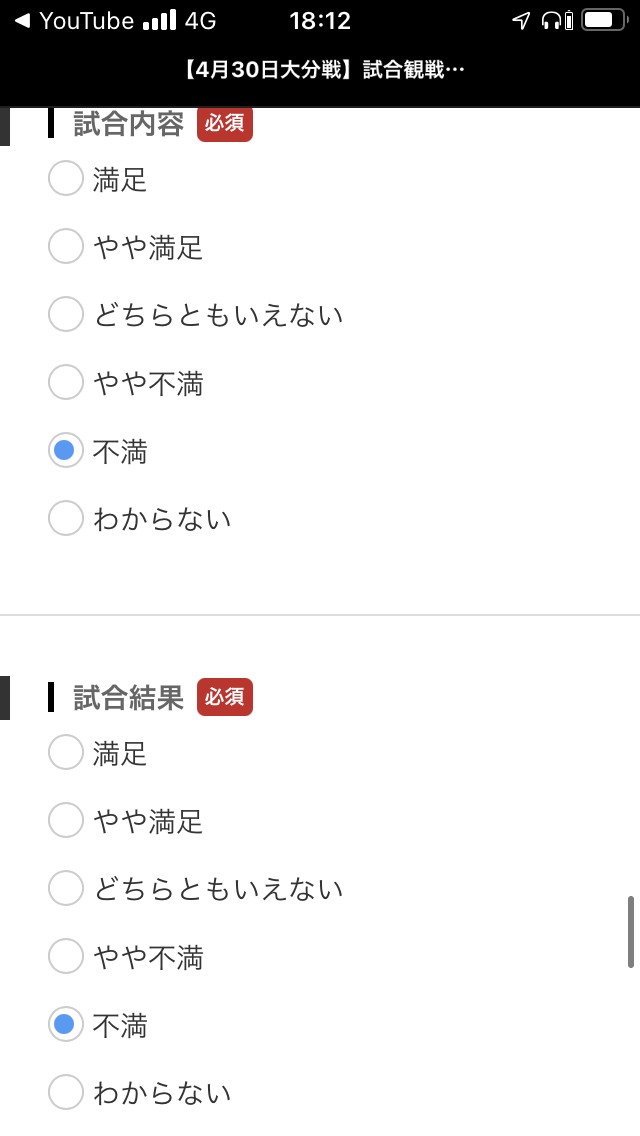Select 満足 under 試合結果
The height and width of the screenshot is (1136, 640).
click(x=66, y=752)
